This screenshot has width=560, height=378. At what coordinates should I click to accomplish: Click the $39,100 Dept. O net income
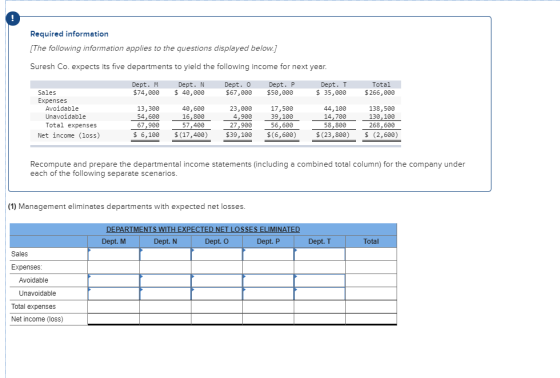239,135
